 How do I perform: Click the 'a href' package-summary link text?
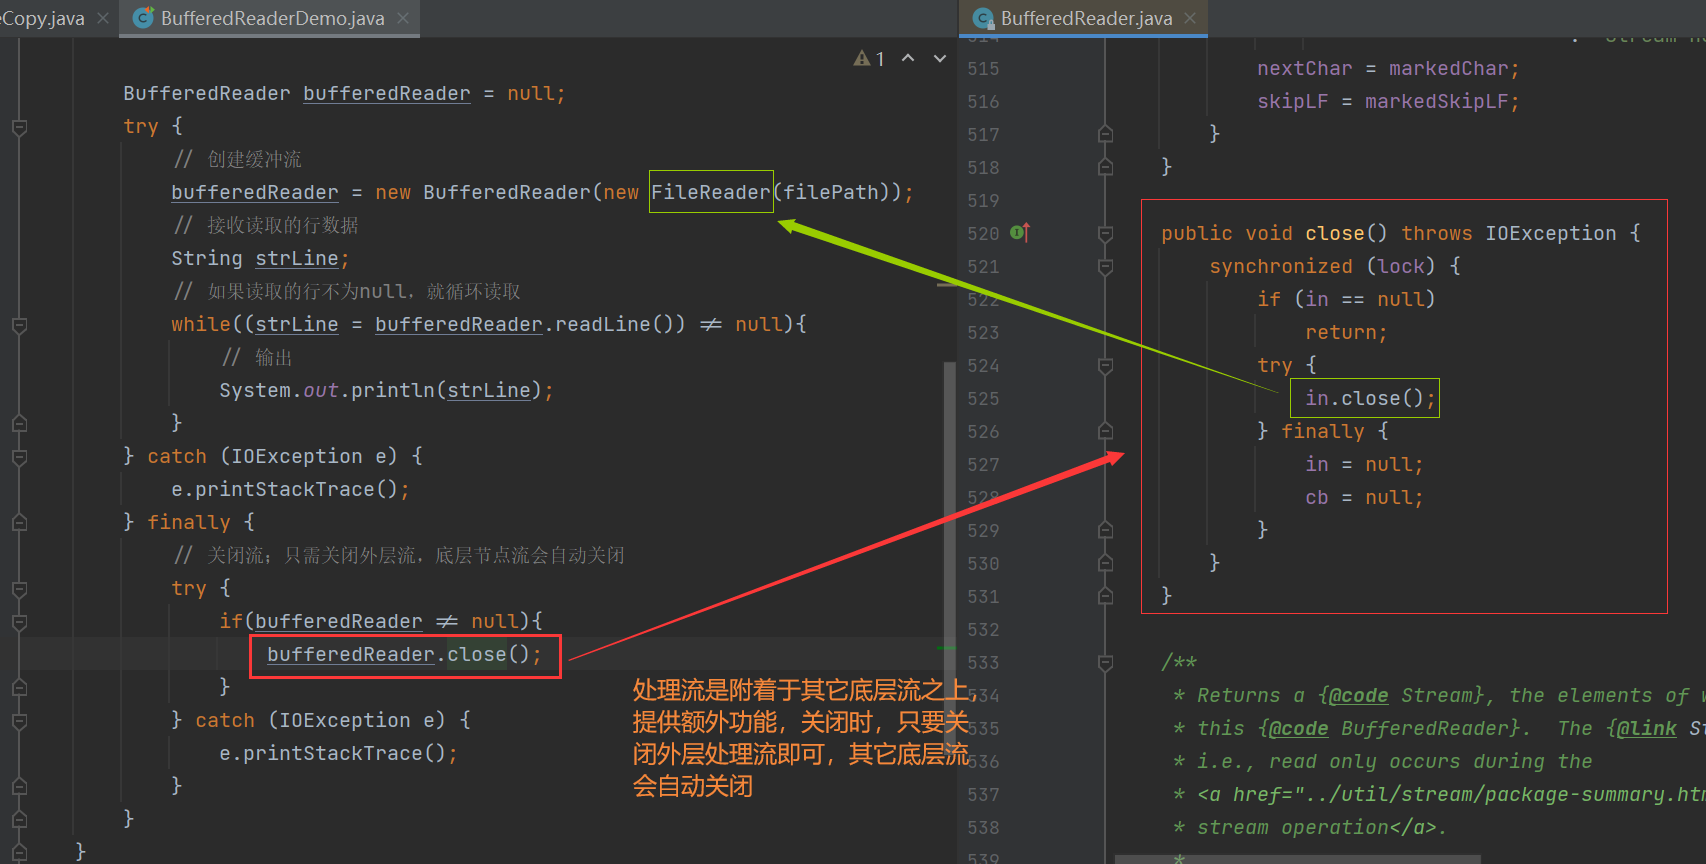pos(1450,794)
